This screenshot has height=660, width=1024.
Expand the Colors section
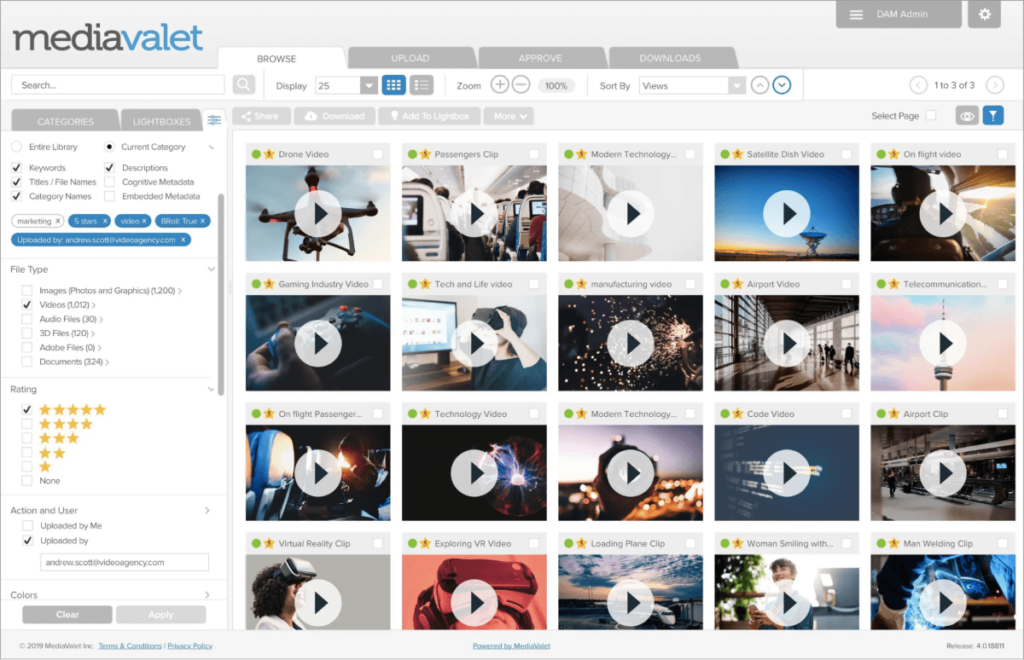207,595
